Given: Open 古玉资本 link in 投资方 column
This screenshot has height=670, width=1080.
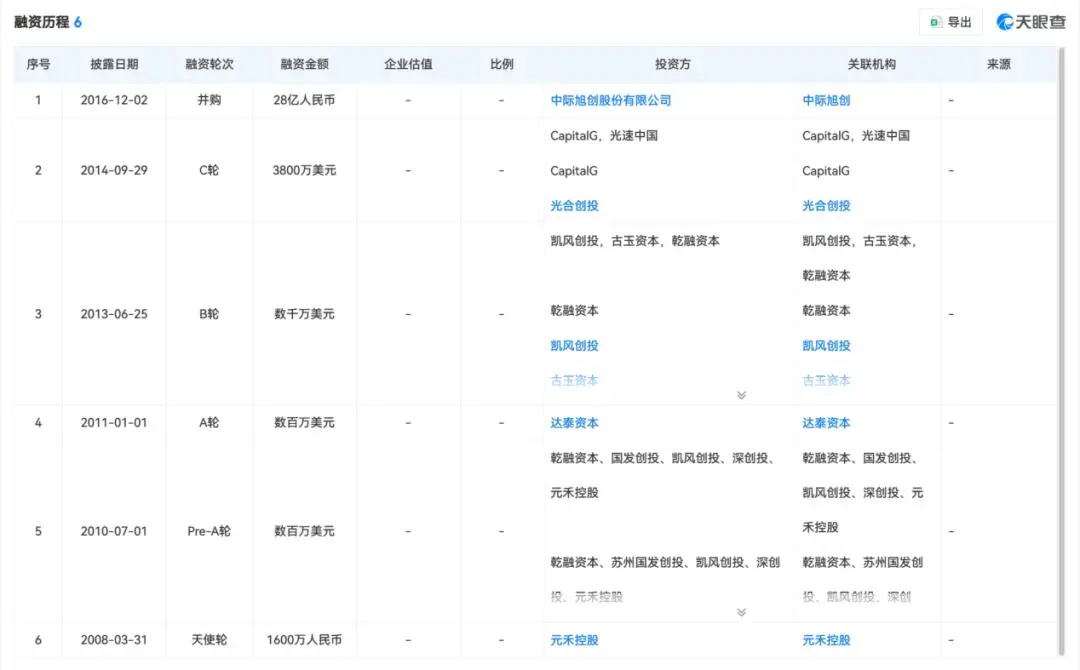Looking at the screenshot, I should [574, 380].
